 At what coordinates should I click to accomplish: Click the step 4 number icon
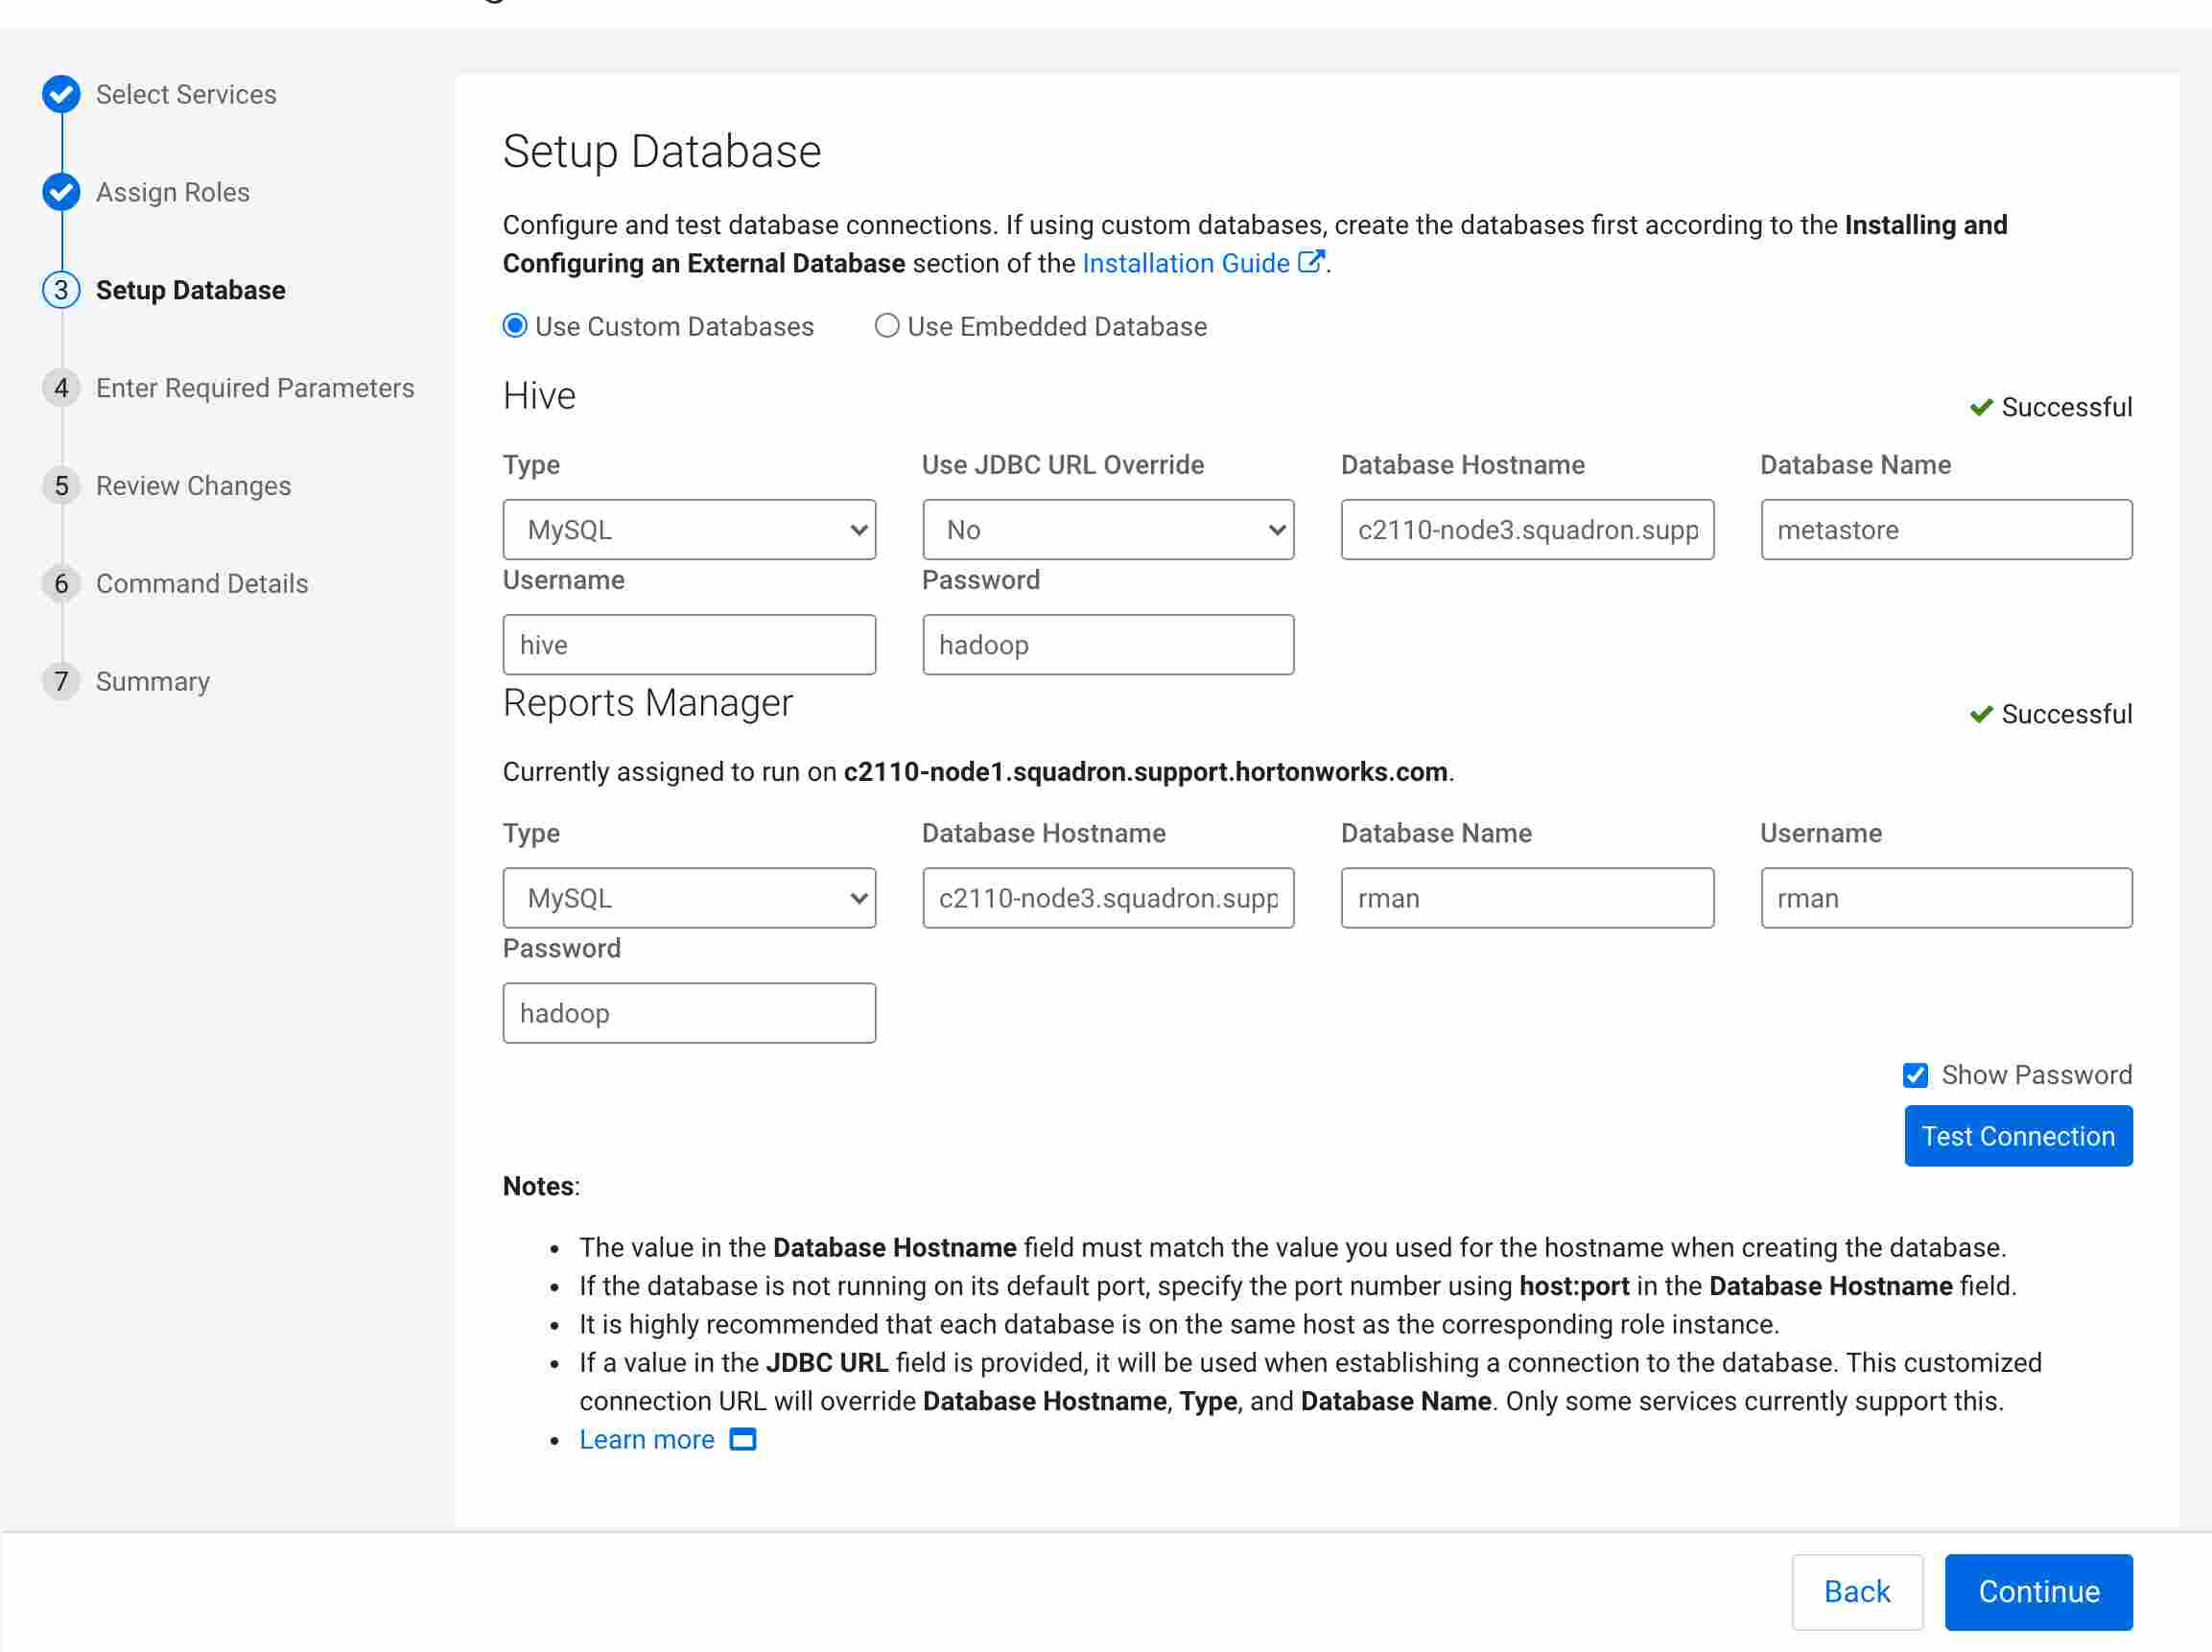(61, 388)
